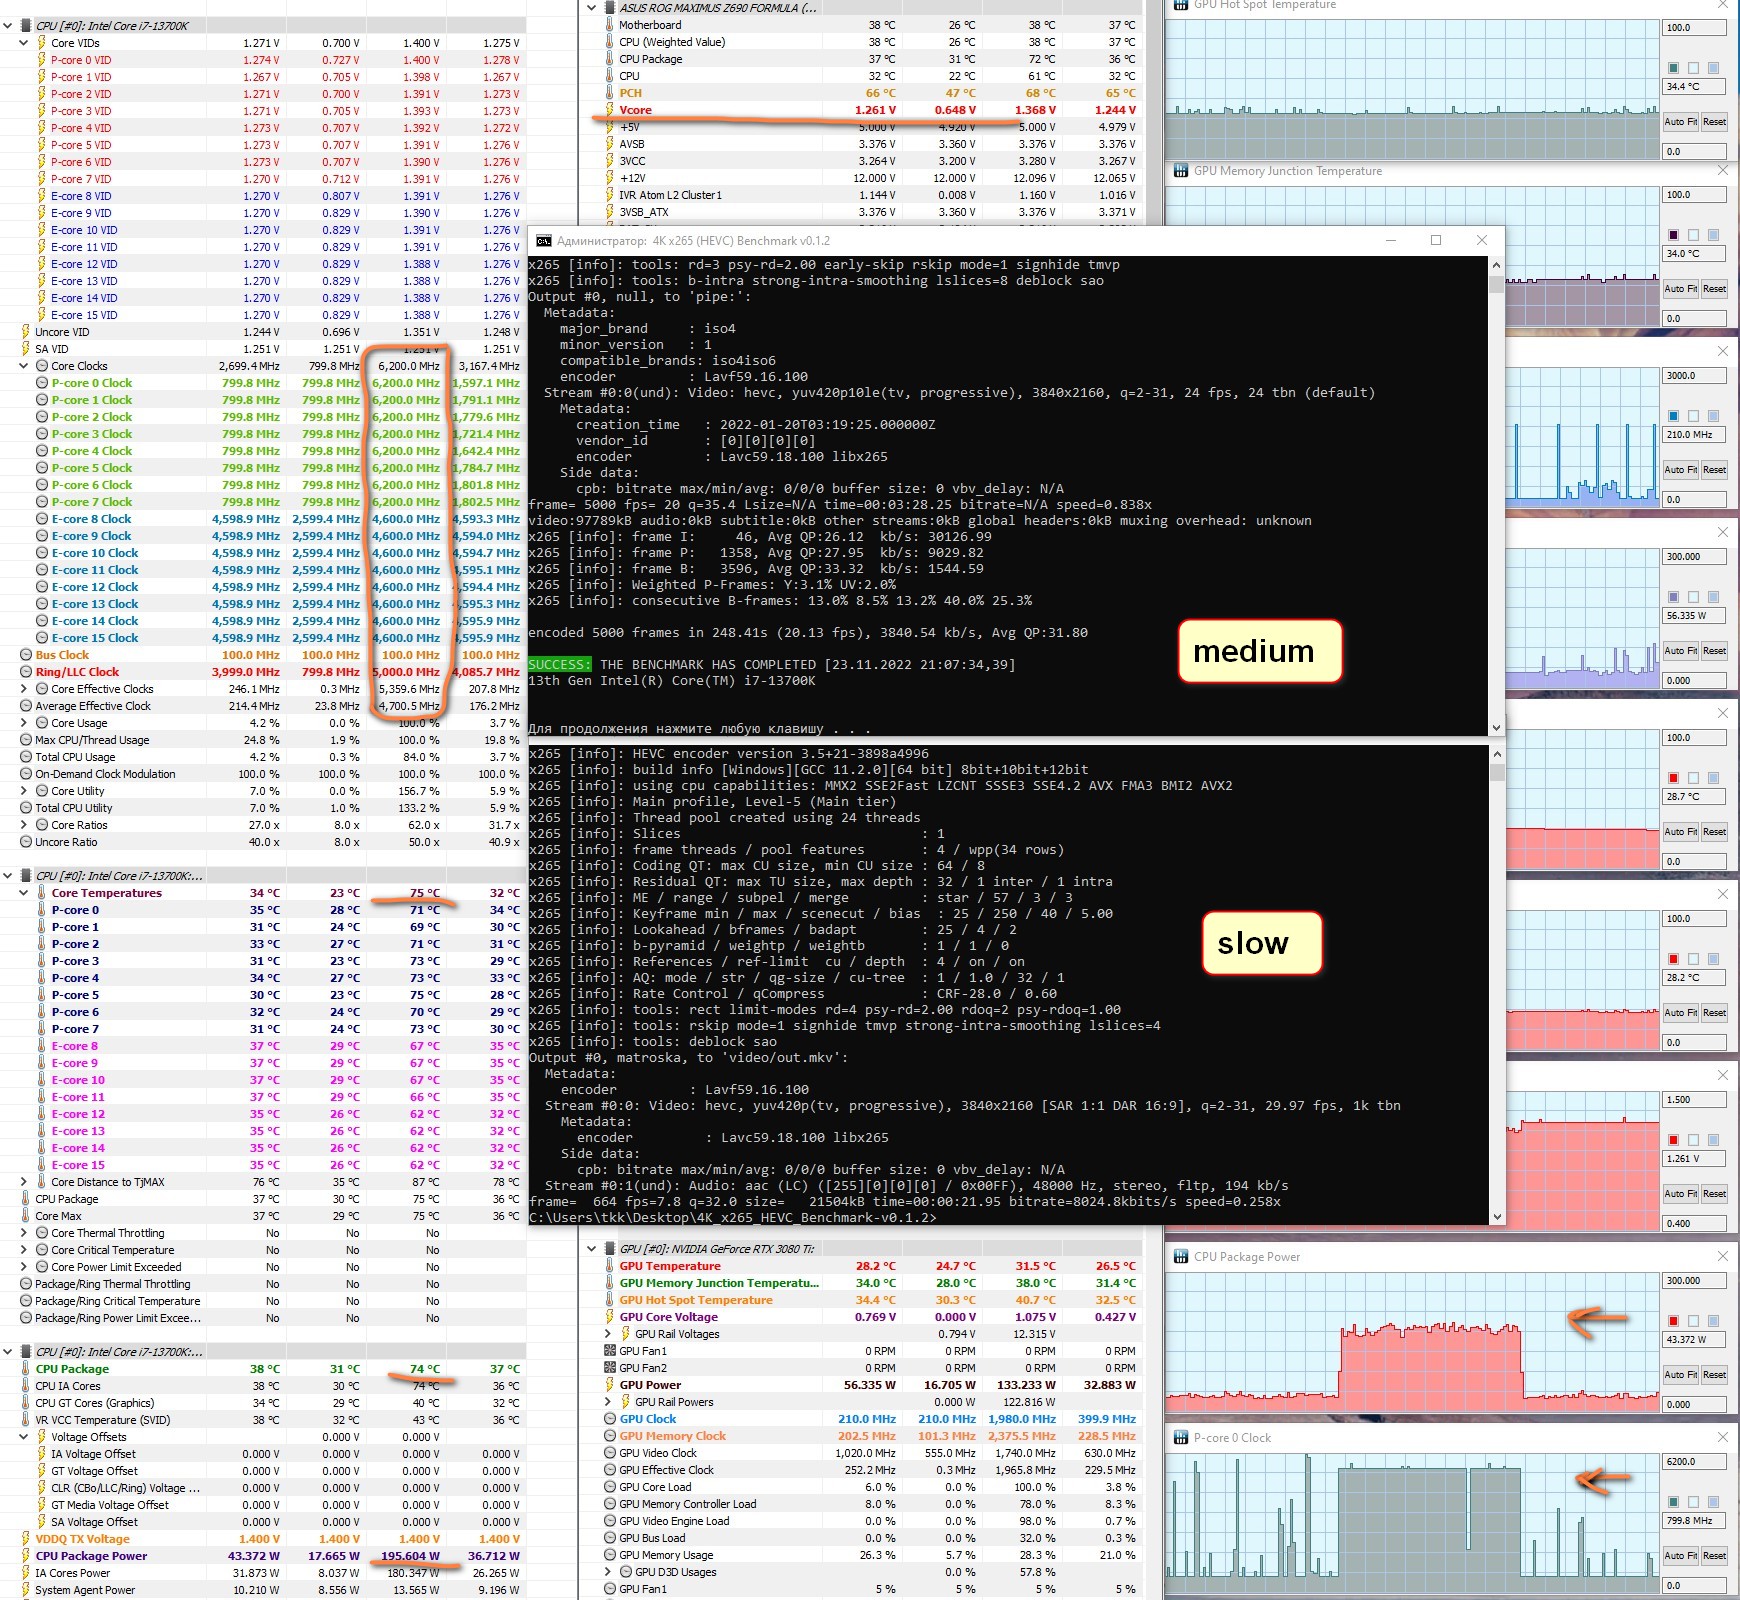The width and height of the screenshot is (1740, 1600).
Task: Click the benchmark console window title icon
Action: click(543, 241)
